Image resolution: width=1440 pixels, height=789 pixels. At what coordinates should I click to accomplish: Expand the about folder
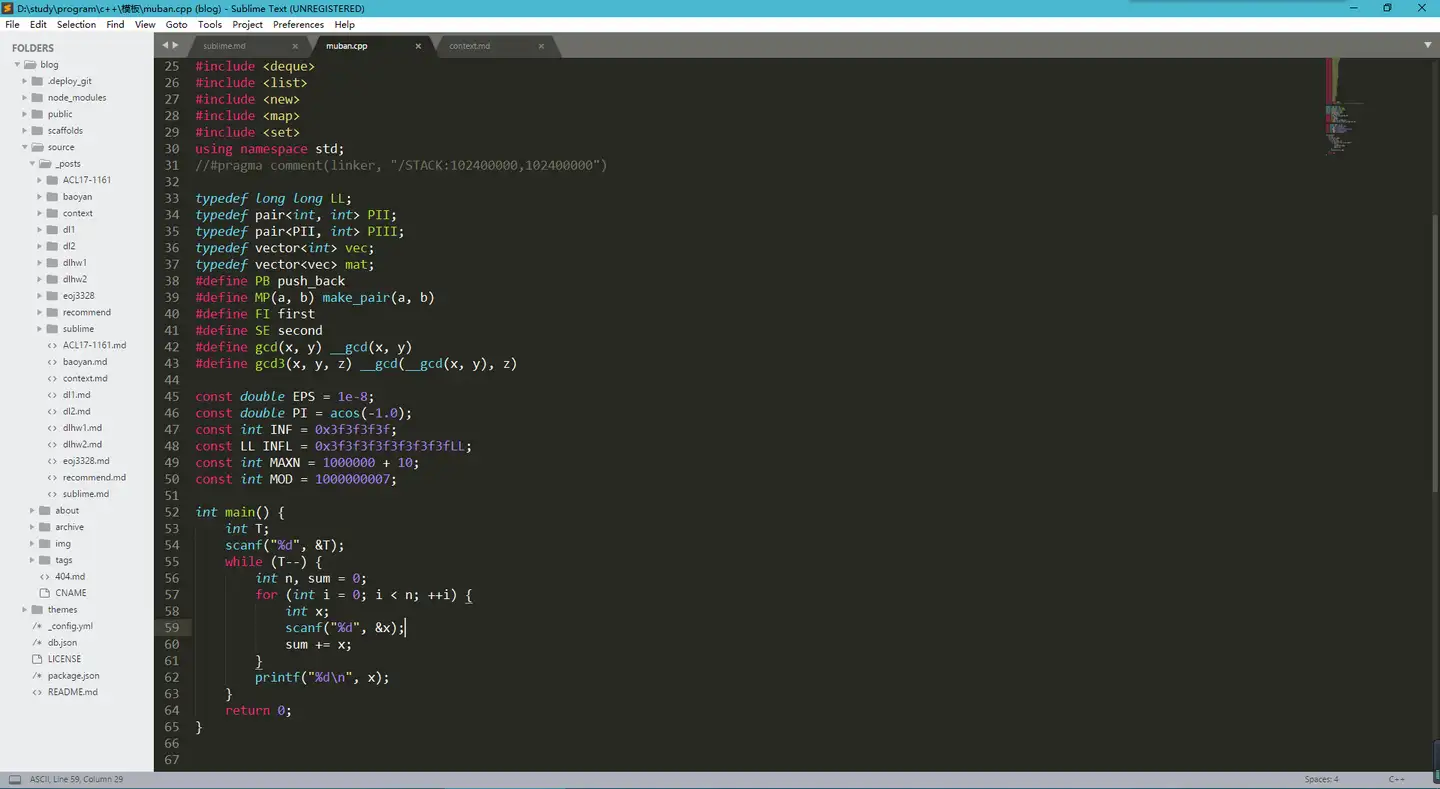point(33,511)
